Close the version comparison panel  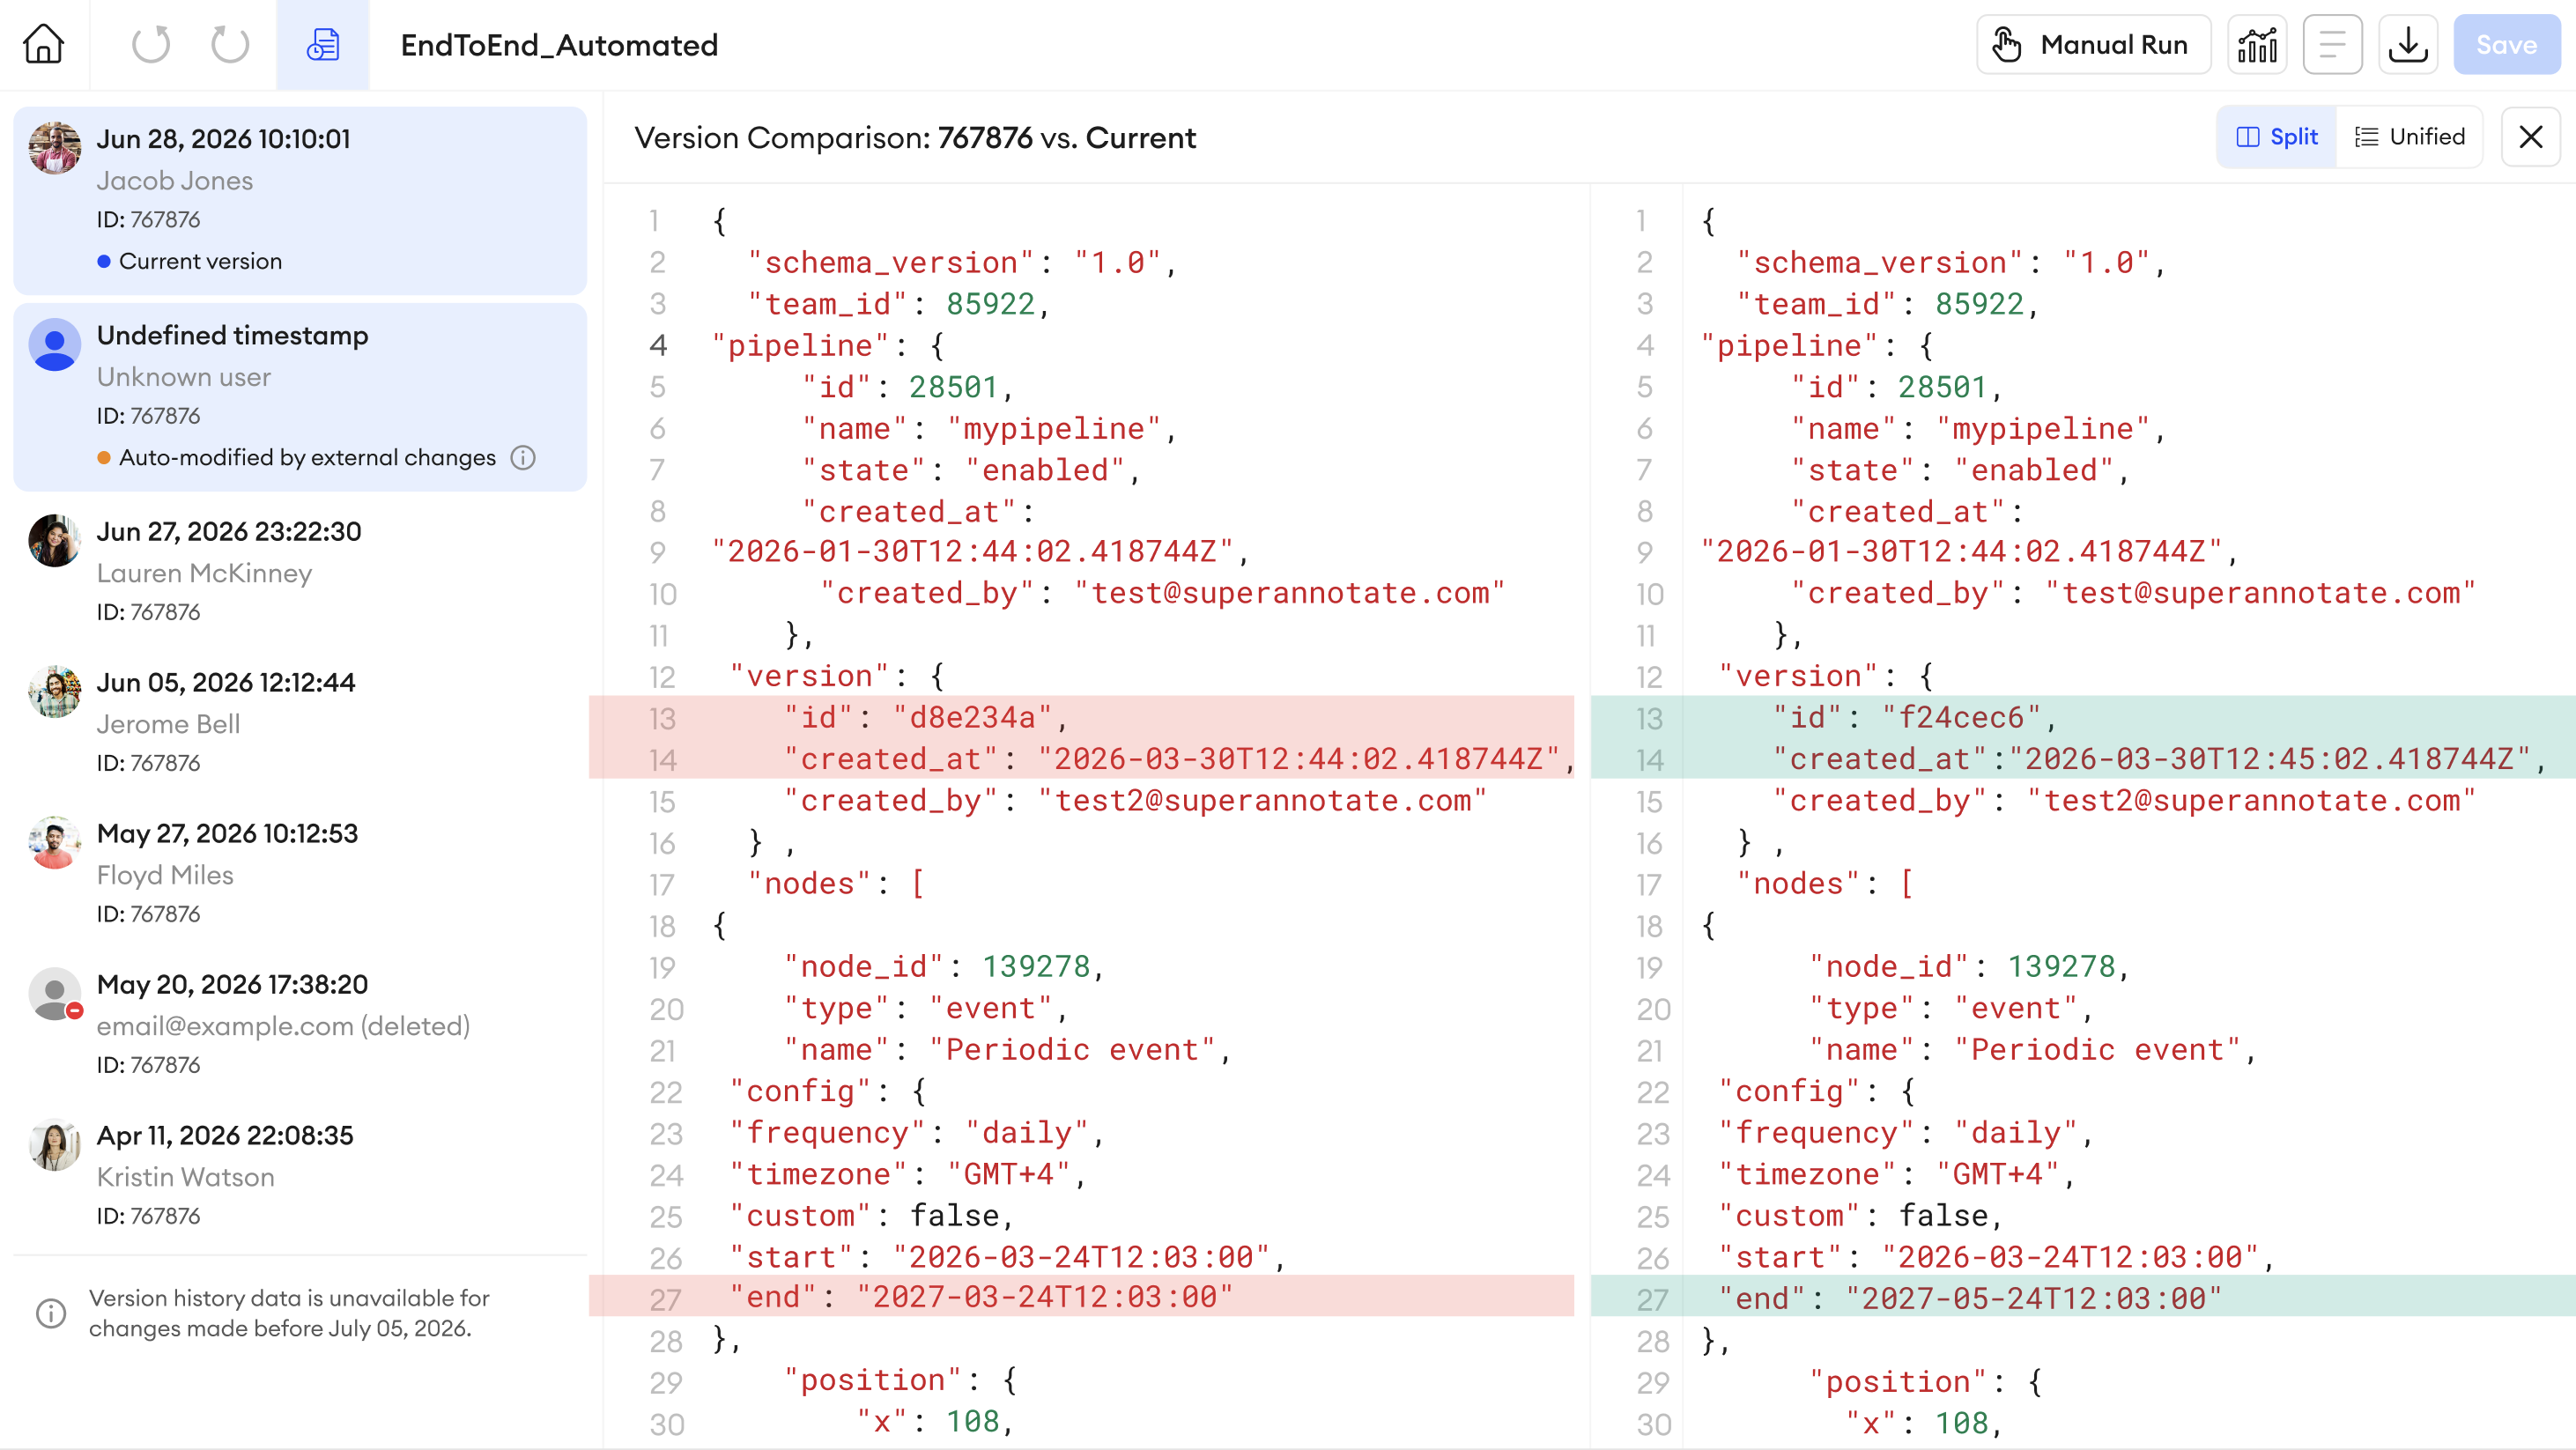click(2530, 137)
